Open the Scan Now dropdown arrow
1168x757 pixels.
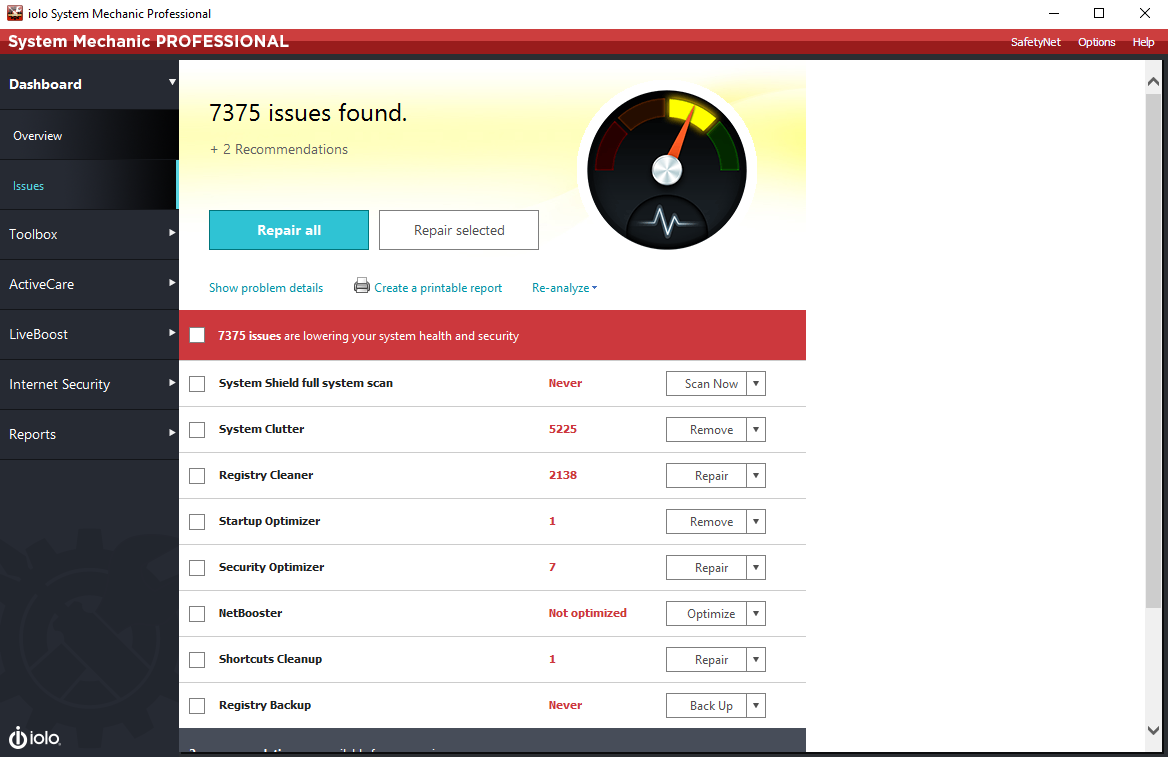click(756, 384)
